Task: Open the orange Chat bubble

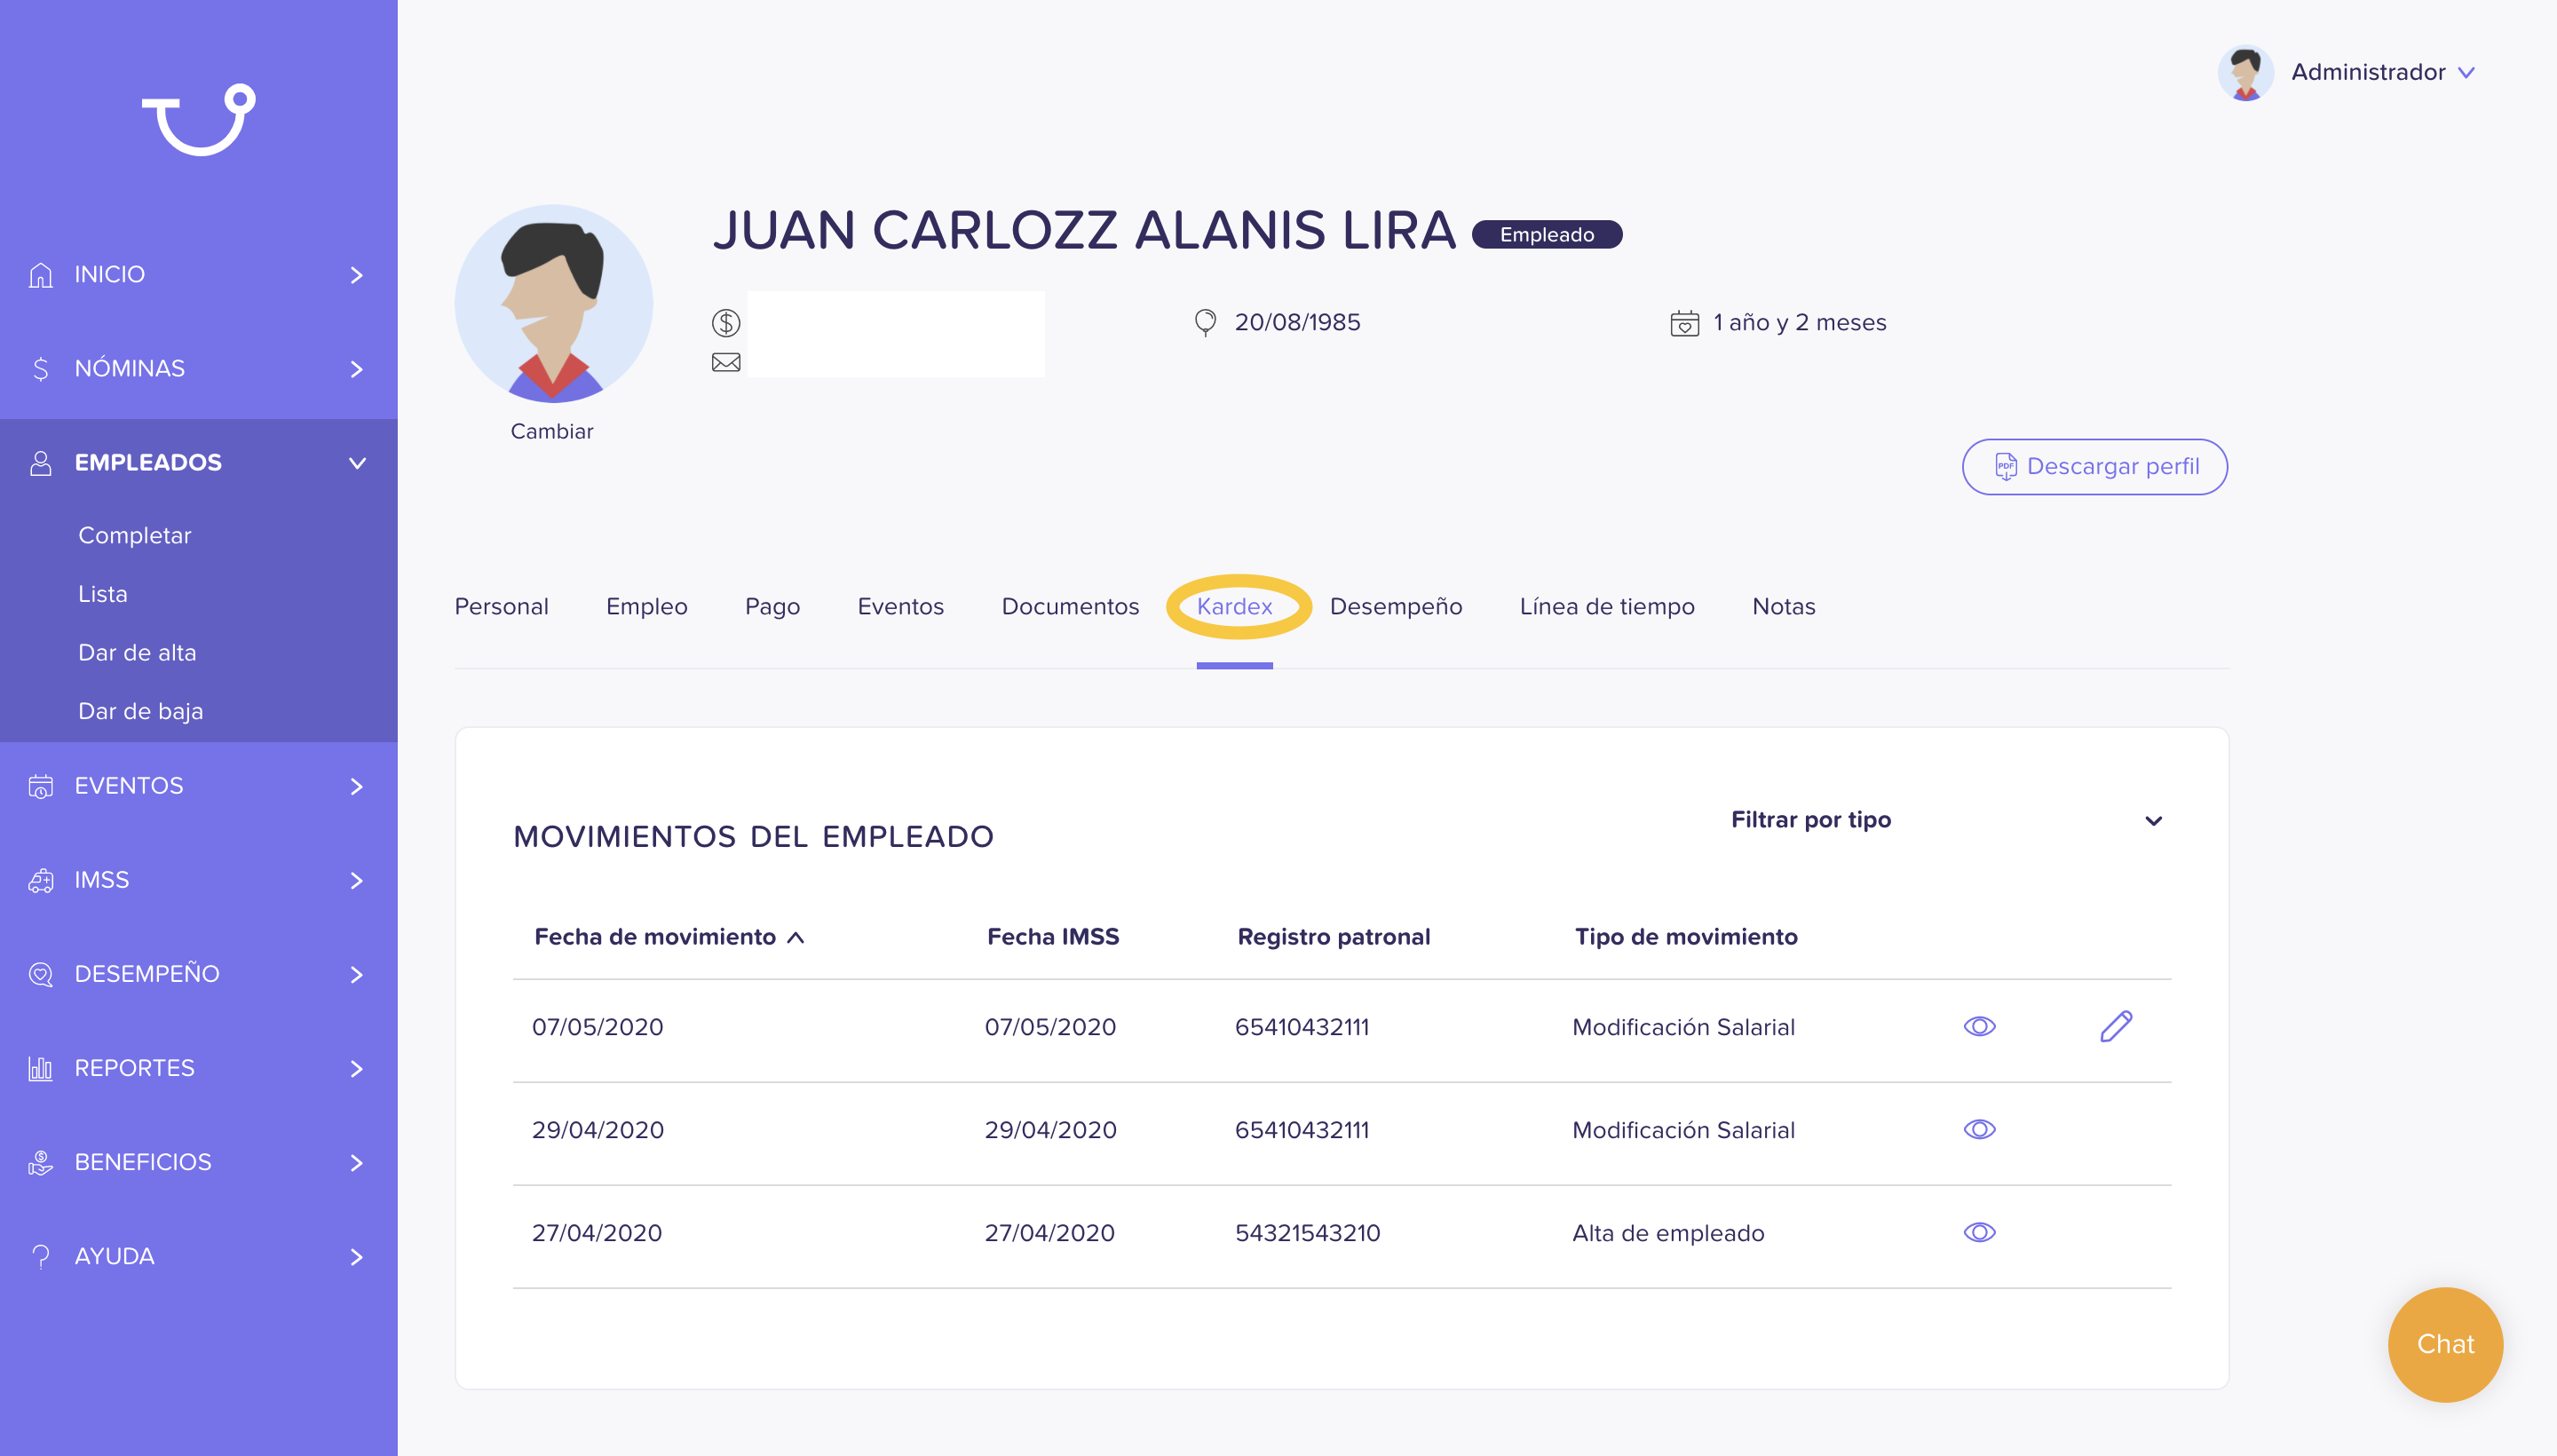Action: 2445,1344
